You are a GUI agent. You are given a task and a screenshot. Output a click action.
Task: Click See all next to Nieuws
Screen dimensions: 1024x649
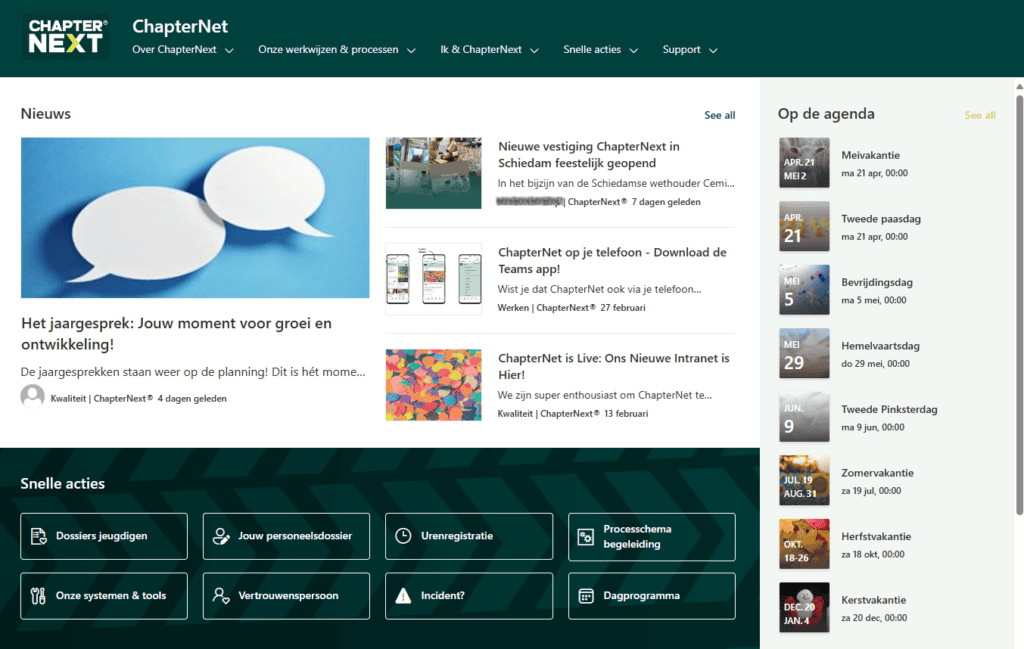720,115
